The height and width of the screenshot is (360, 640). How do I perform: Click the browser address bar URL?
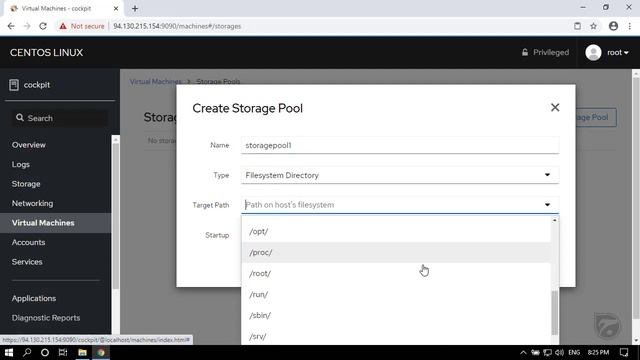pos(177,26)
